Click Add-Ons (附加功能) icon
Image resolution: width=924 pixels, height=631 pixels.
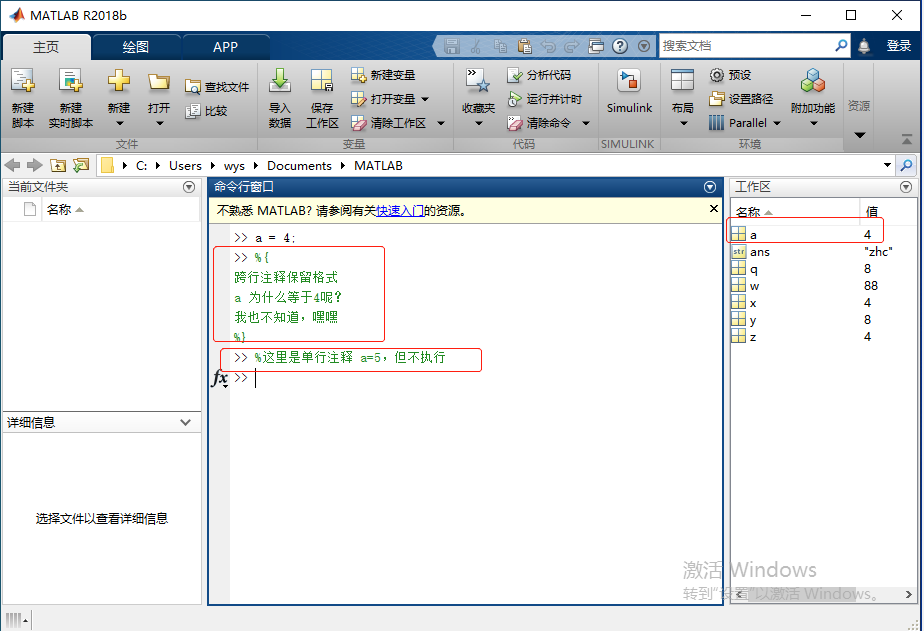[x=813, y=81]
